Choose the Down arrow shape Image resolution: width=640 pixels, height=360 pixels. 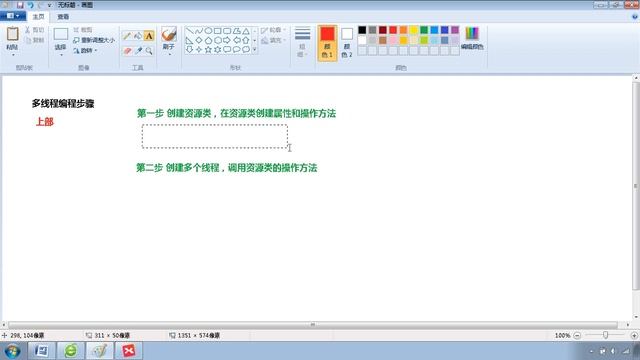(189, 50)
